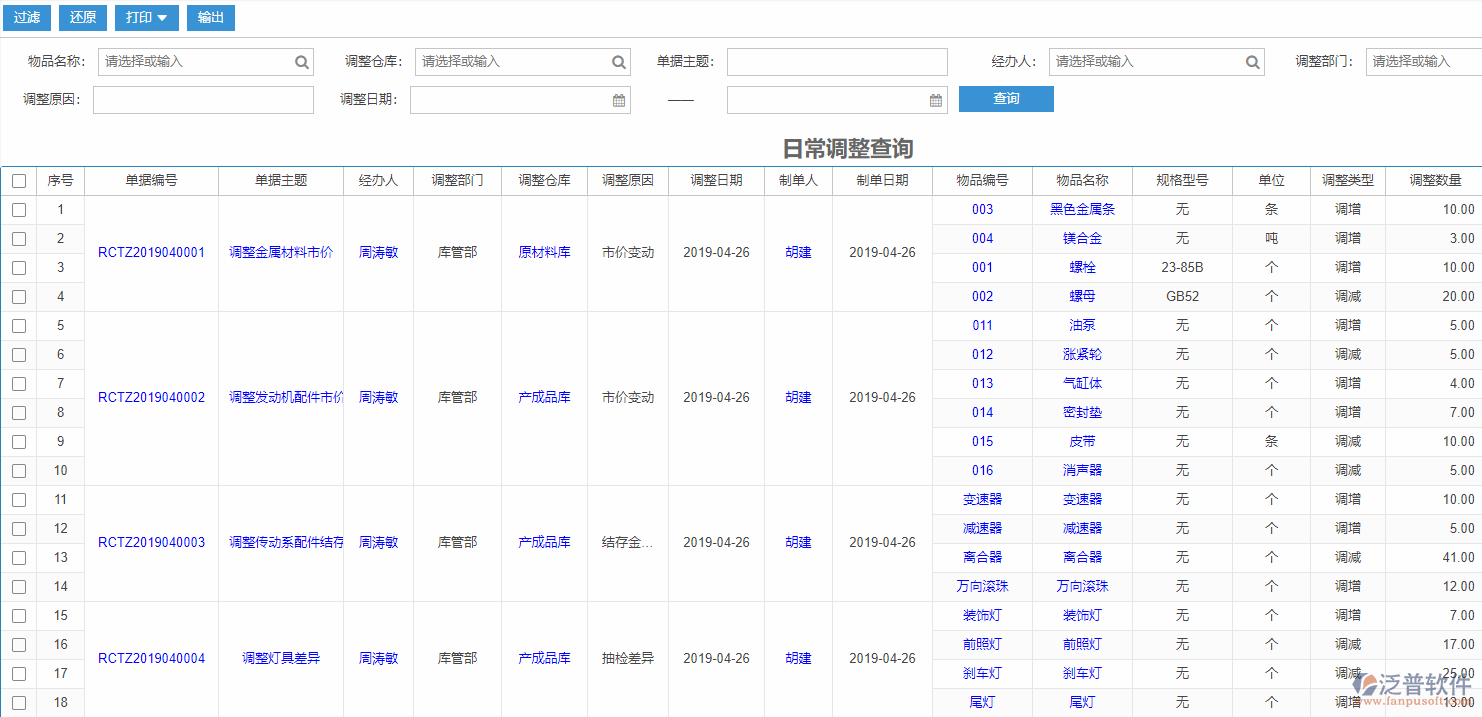Open the 打印 dropdown menu

(147, 18)
